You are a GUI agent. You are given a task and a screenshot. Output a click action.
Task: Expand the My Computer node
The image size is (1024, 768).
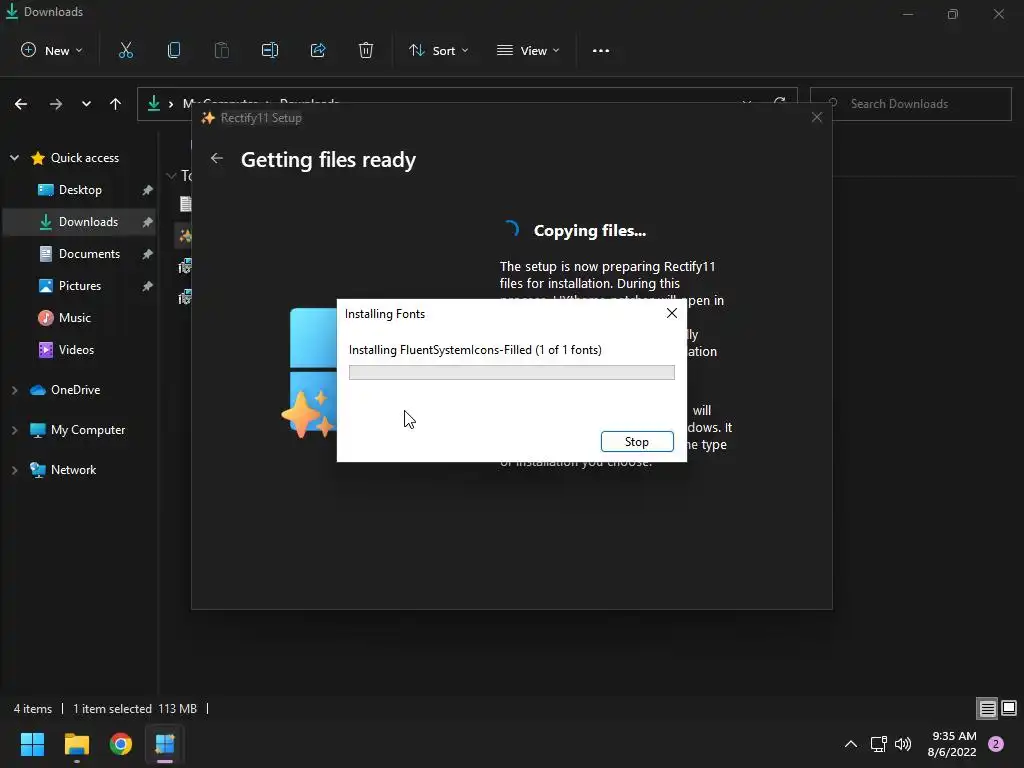(14, 430)
